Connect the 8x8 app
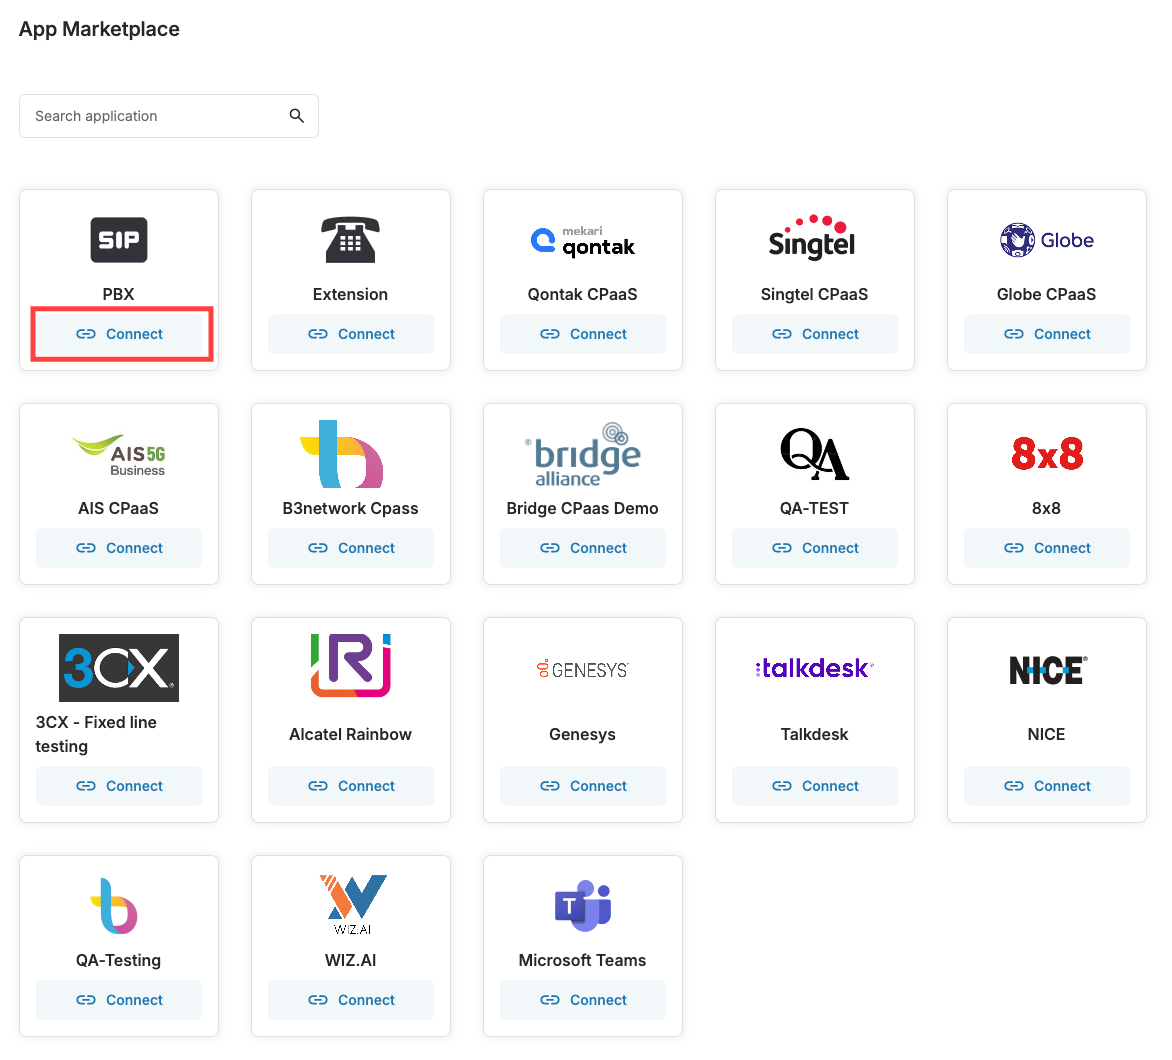 (x=1046, y=548)
